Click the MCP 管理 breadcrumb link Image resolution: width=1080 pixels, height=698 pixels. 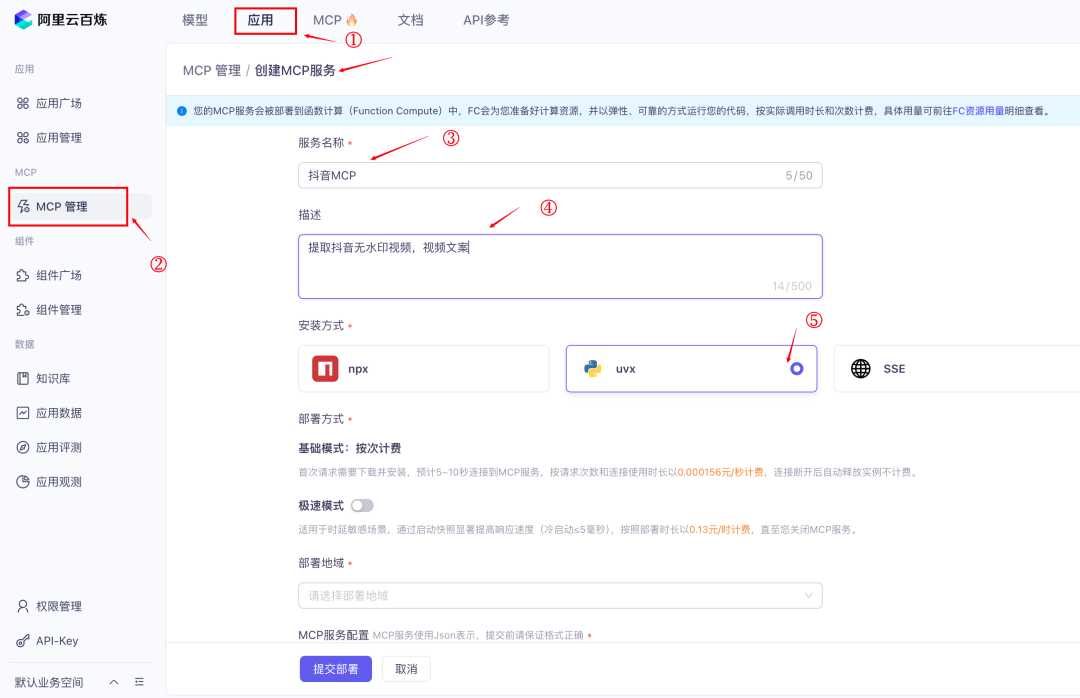211,70
